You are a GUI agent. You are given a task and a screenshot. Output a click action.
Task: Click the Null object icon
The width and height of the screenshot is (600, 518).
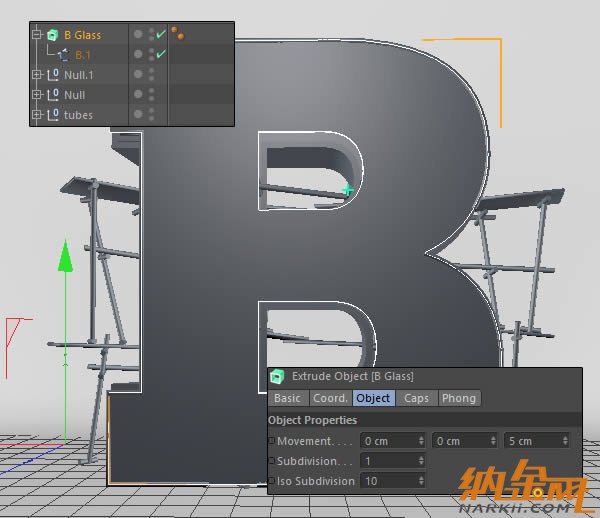click(x=53, y=94)
